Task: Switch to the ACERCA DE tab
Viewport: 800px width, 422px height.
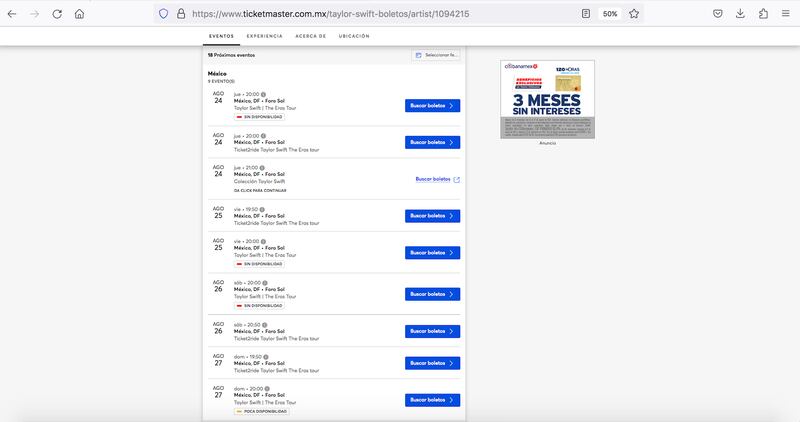Action: 311,36
